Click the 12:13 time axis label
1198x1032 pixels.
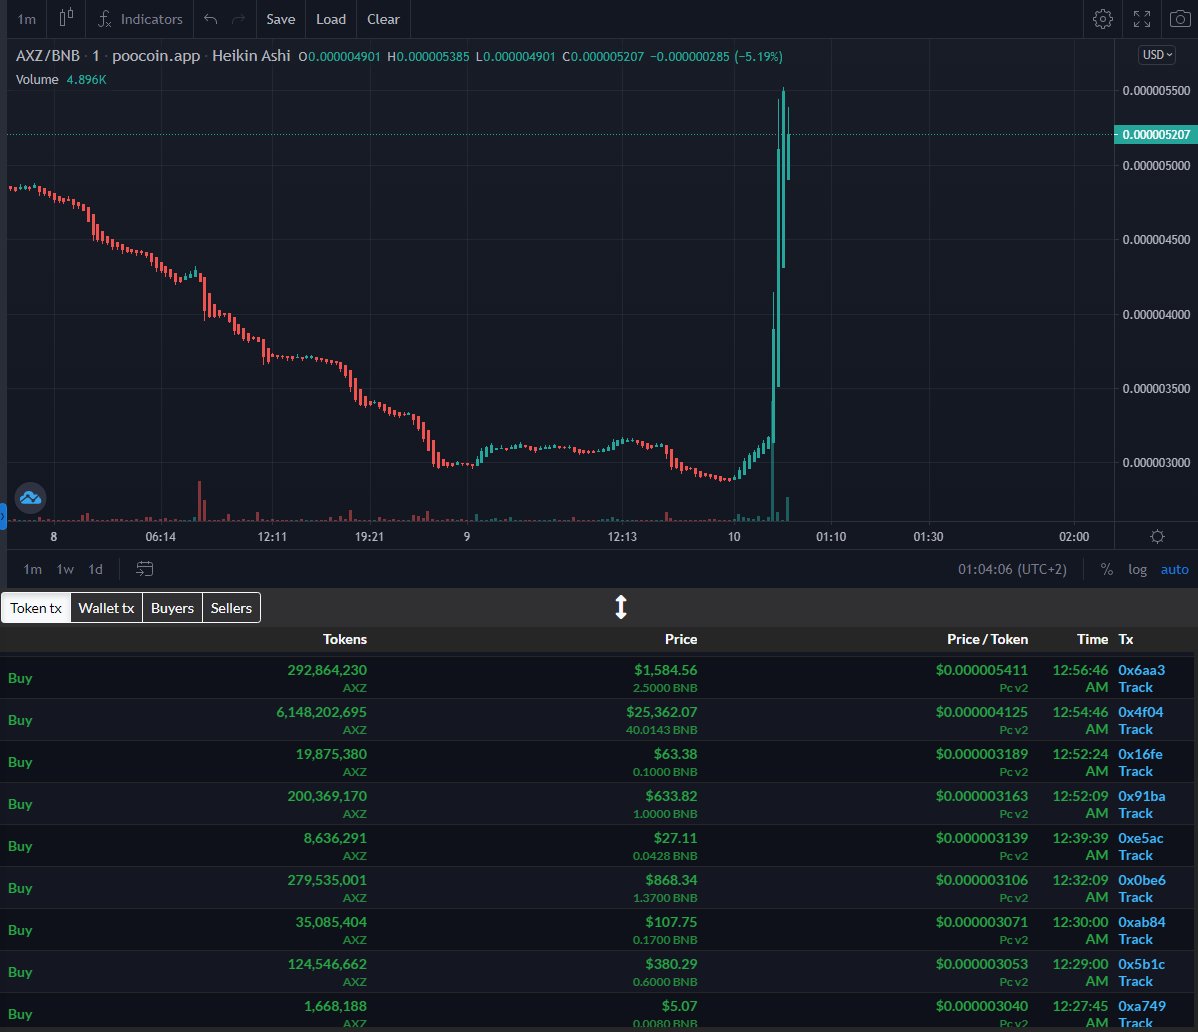click(622, 536)
